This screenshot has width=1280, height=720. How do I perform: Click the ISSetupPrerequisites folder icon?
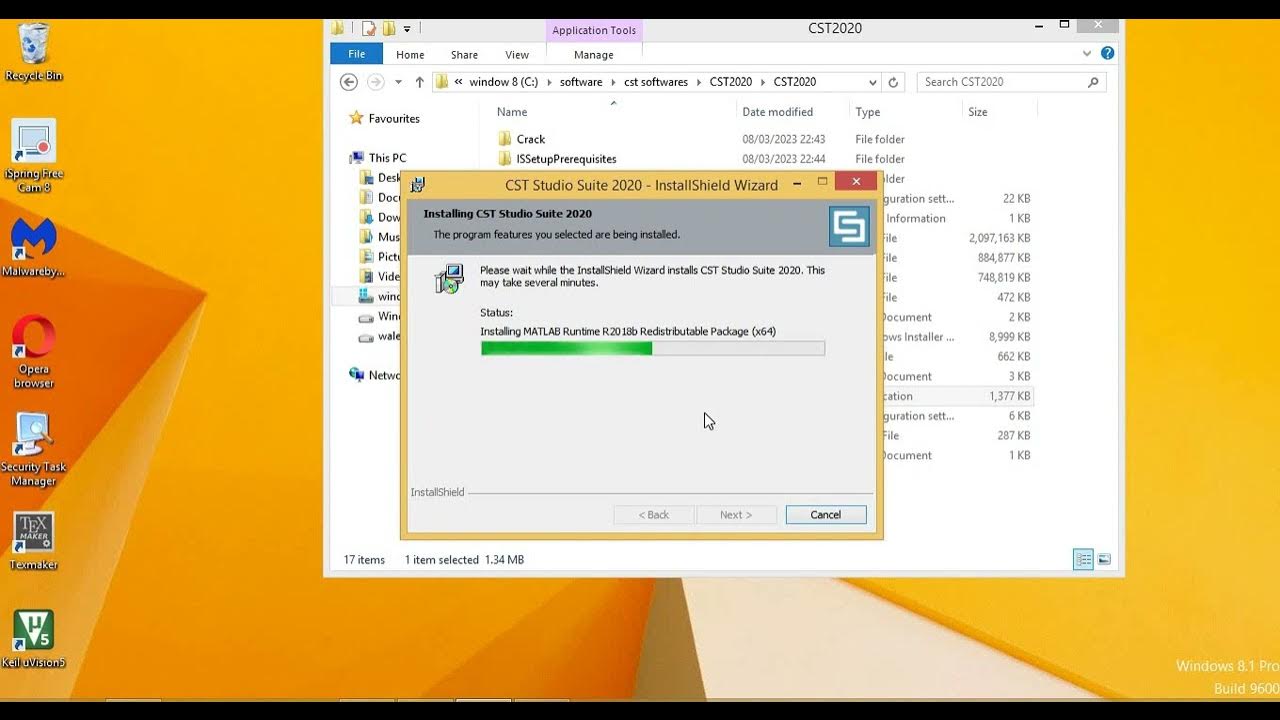[x=505, y=159]
